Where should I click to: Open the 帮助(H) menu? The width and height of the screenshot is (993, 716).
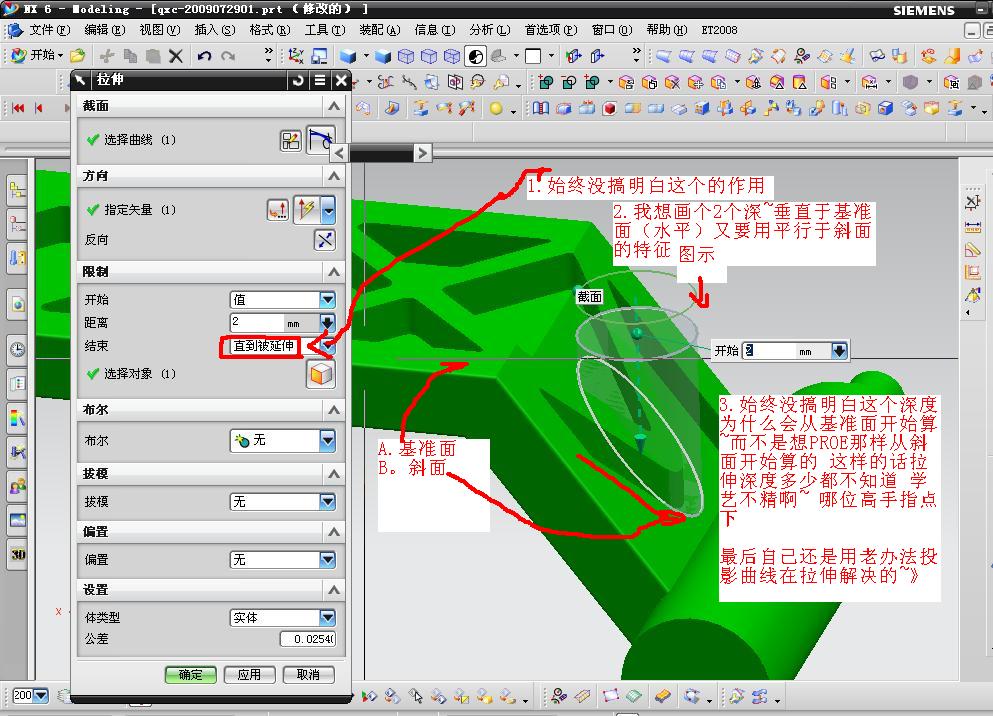667,30
